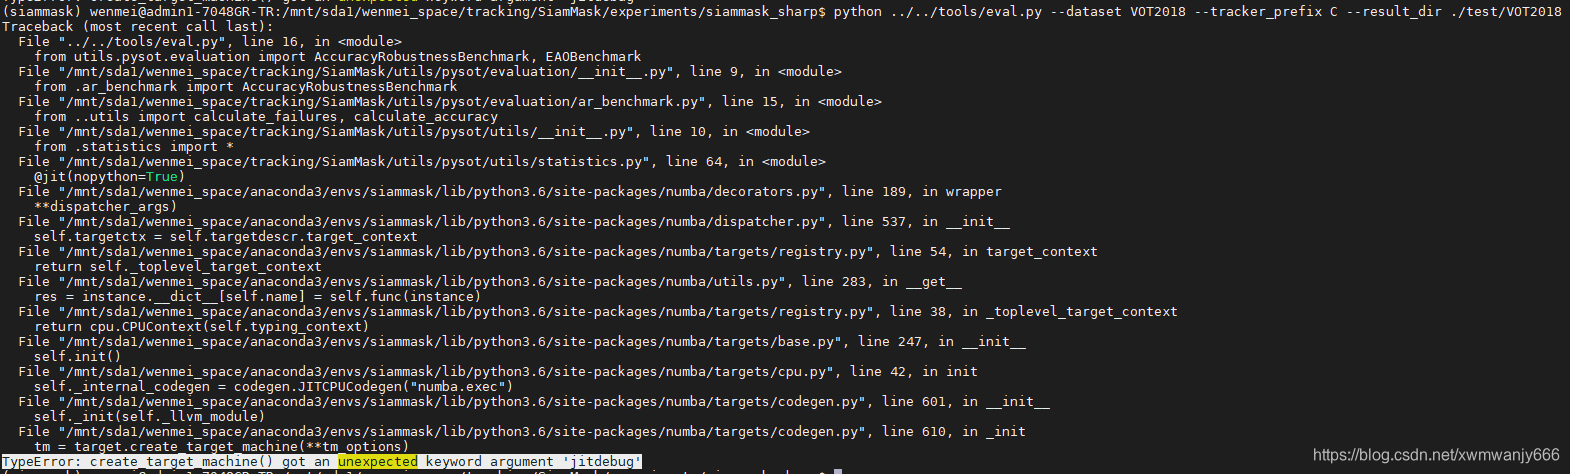Click the '--result_dir ./test/VOT2018' argument
Viewport: 1570px width, 474px height.
[1454, 11]
